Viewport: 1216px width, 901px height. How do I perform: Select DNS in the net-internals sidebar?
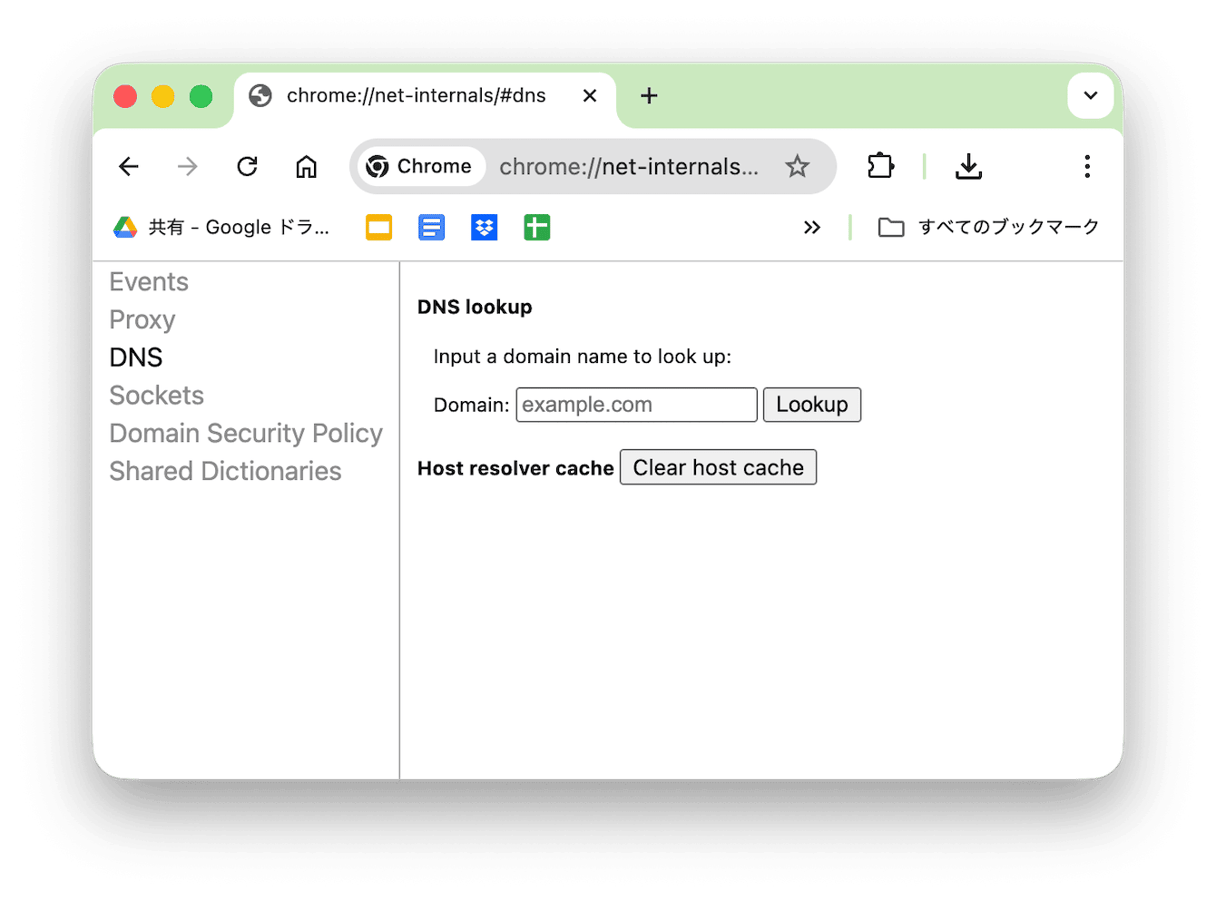pos(135,357)
